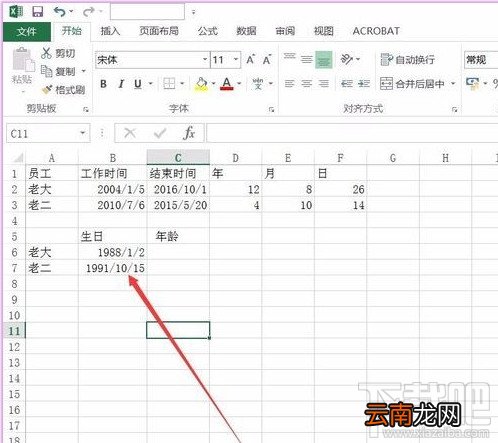
Task: Select the 工作时间 header cell
Action: pos(113,173)
